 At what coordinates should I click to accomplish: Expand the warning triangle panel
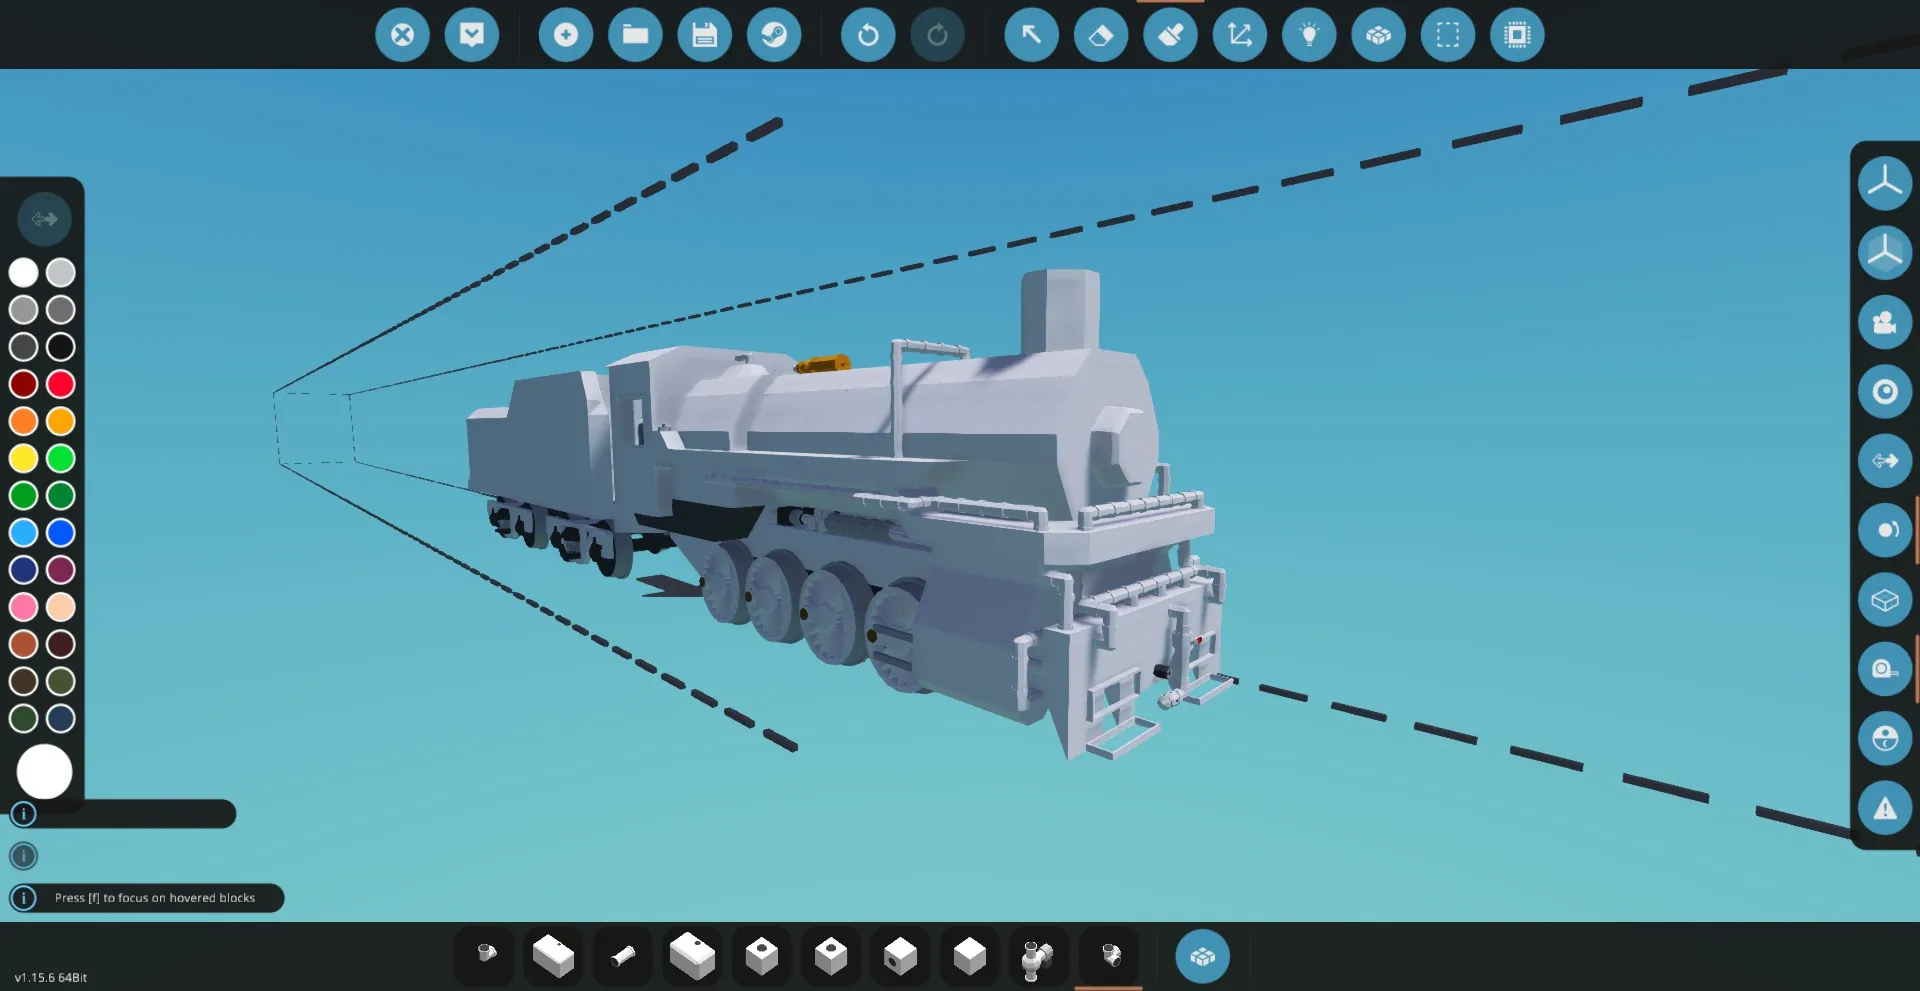tap(1884, 808)
